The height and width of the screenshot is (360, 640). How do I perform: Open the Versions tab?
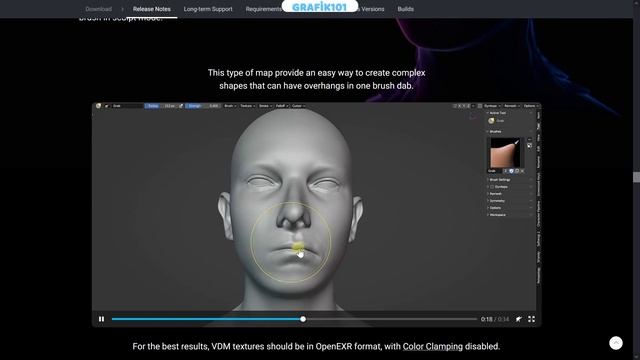(372, 9)
